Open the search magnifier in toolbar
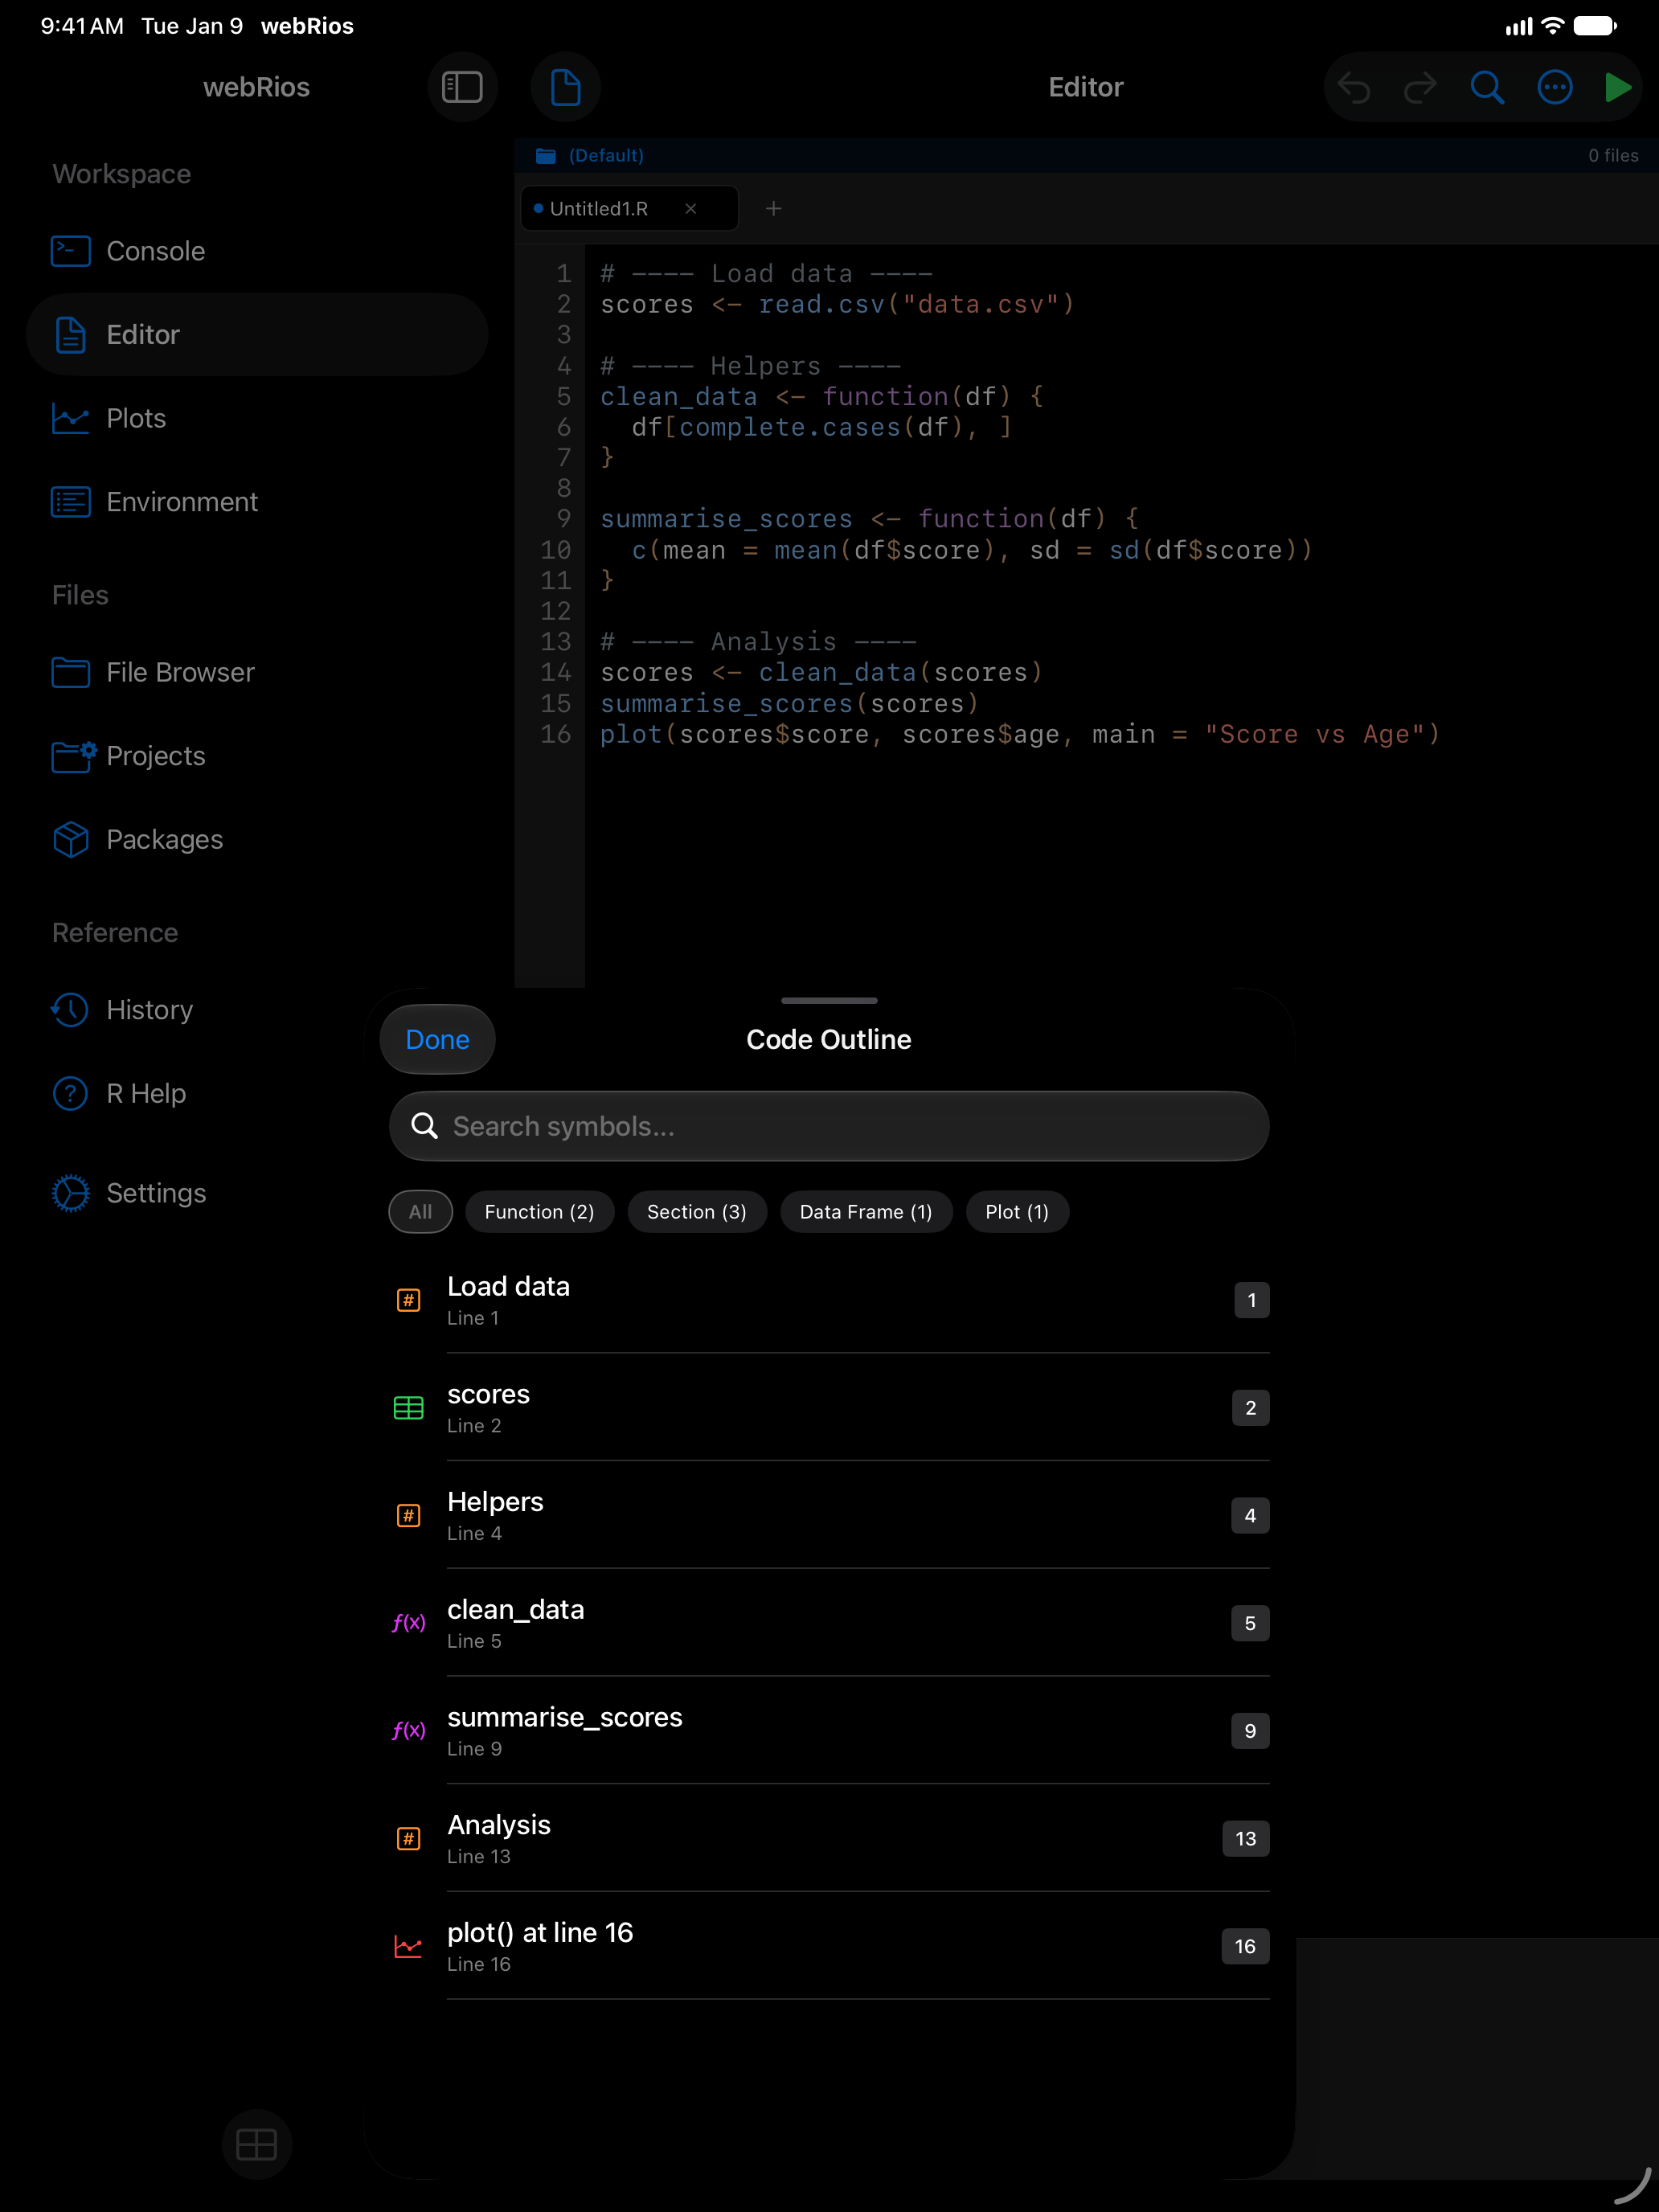Screen dimensions: 1659x2212 click(x=1487, y=88)
